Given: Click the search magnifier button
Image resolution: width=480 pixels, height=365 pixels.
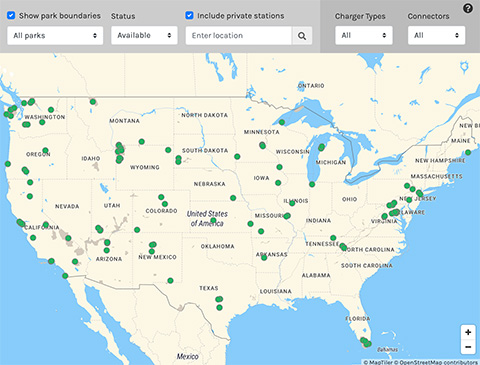Looking at the screenshot, I should point(302,36).
